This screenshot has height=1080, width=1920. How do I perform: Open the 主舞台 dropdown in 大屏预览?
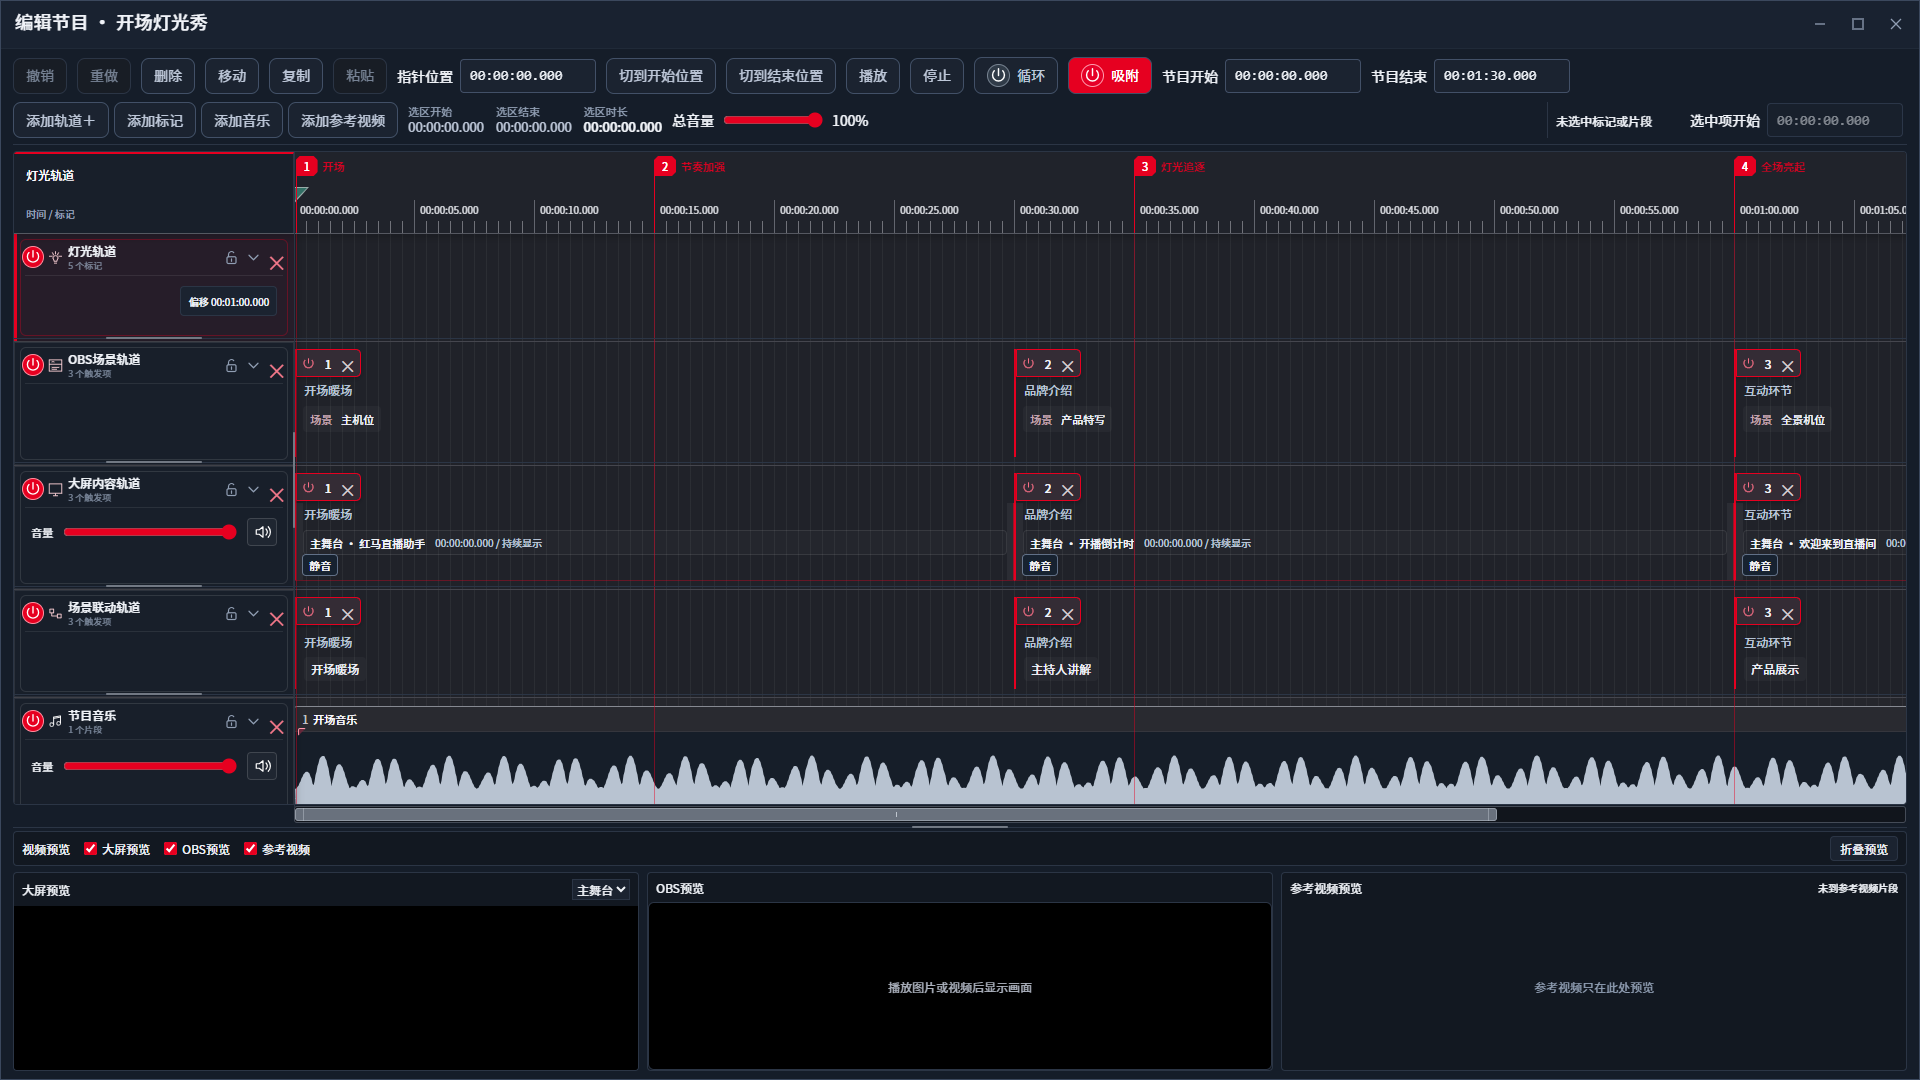tap(601, 890)
